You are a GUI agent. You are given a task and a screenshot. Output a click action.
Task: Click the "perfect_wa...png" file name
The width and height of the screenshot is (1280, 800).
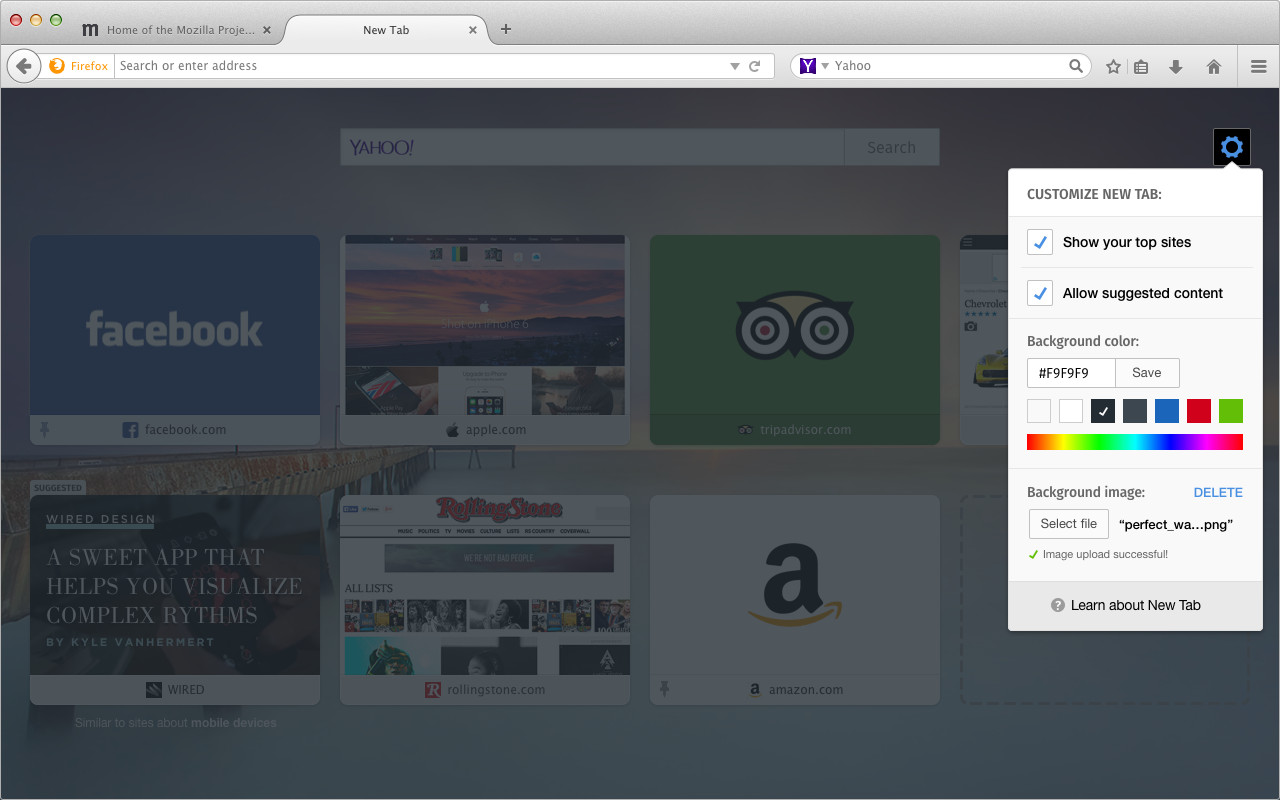click(x=1176, y=524)
